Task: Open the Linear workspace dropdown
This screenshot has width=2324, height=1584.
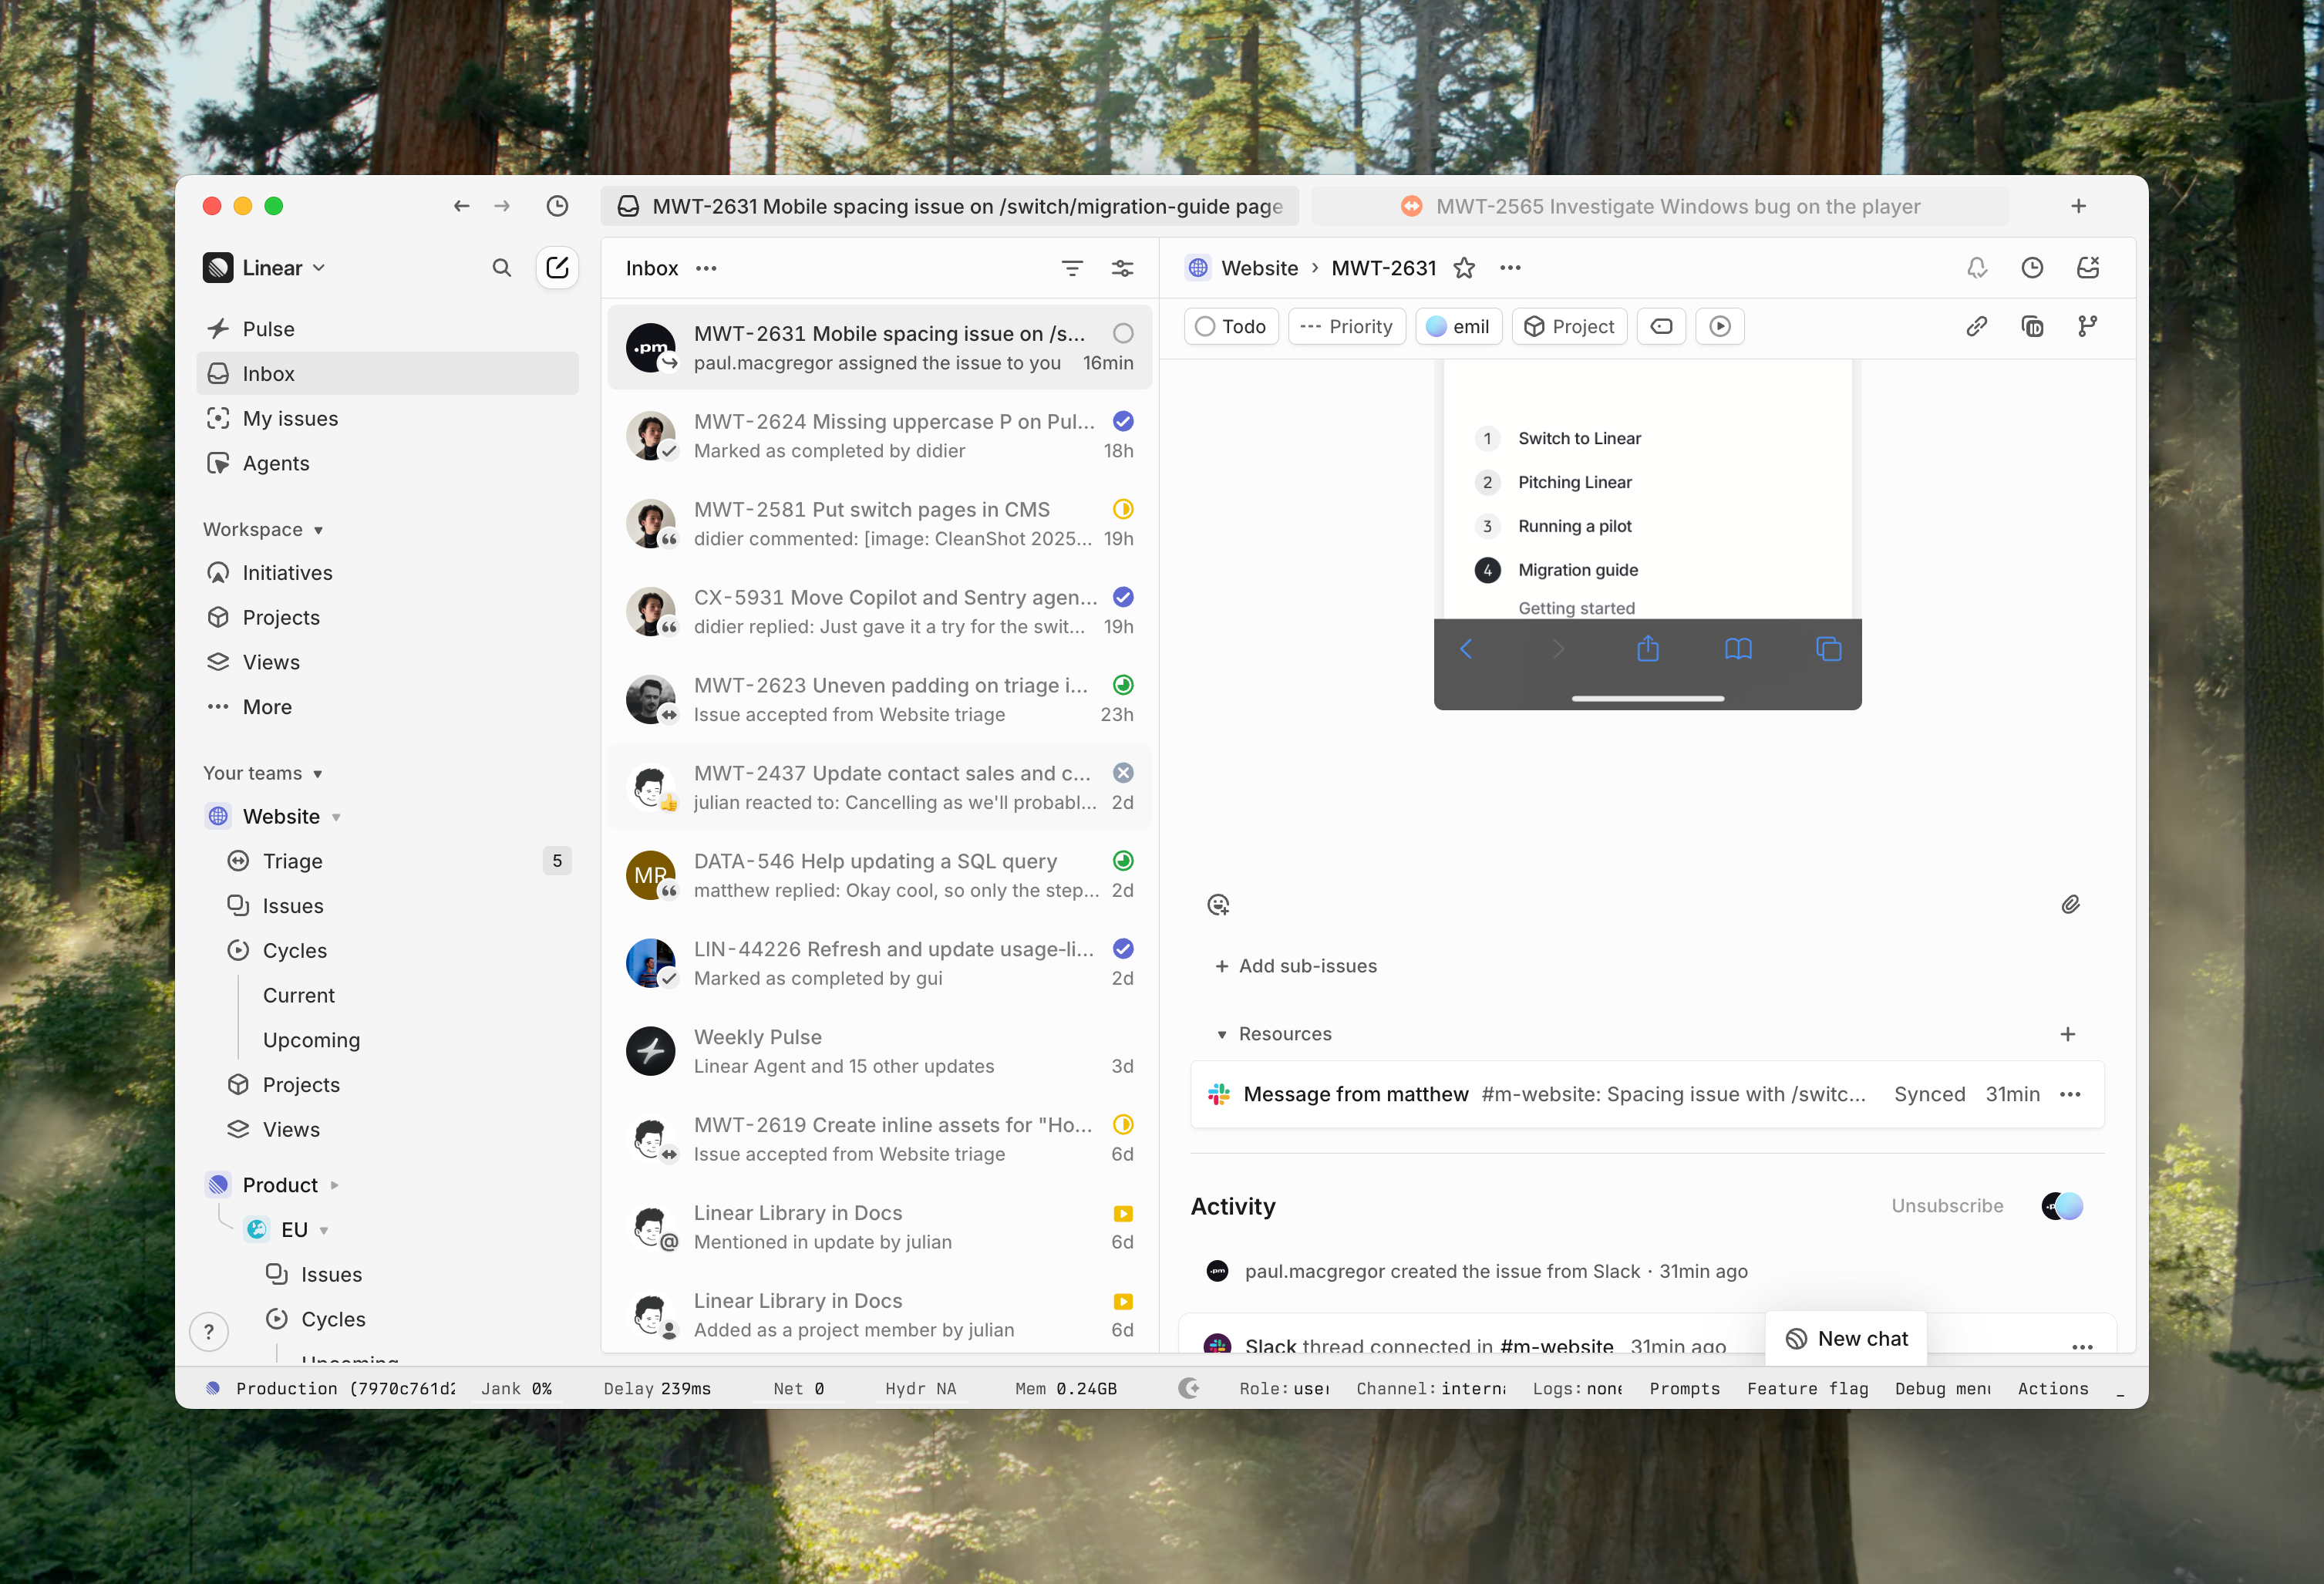Action: (x=264, y=267)
